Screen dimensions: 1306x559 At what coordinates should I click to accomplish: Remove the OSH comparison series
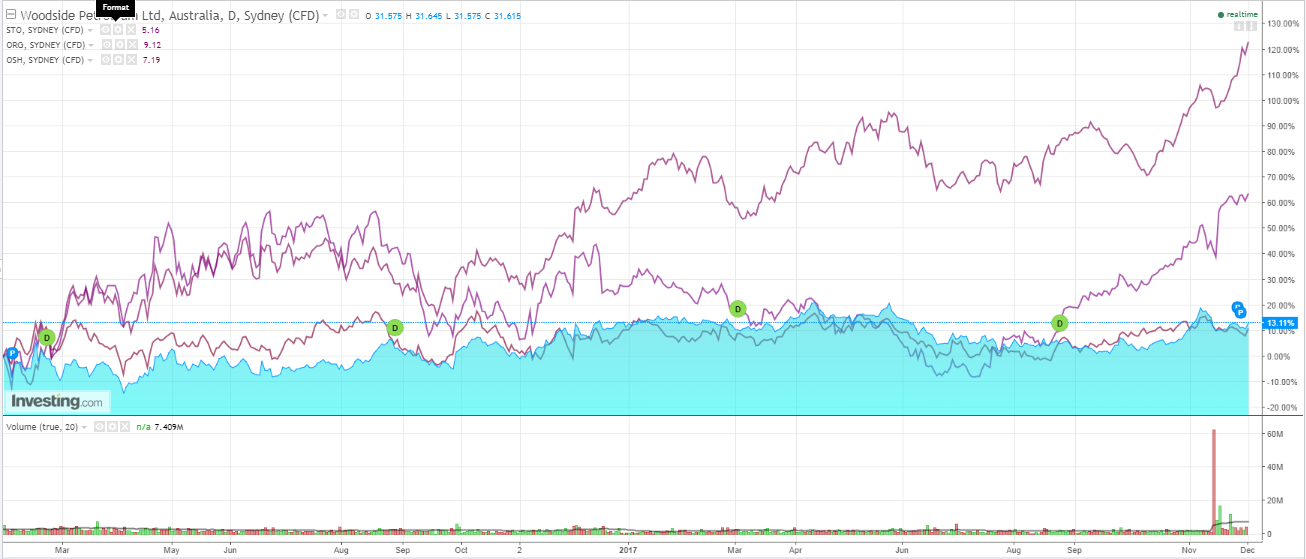tap(131, 60)
